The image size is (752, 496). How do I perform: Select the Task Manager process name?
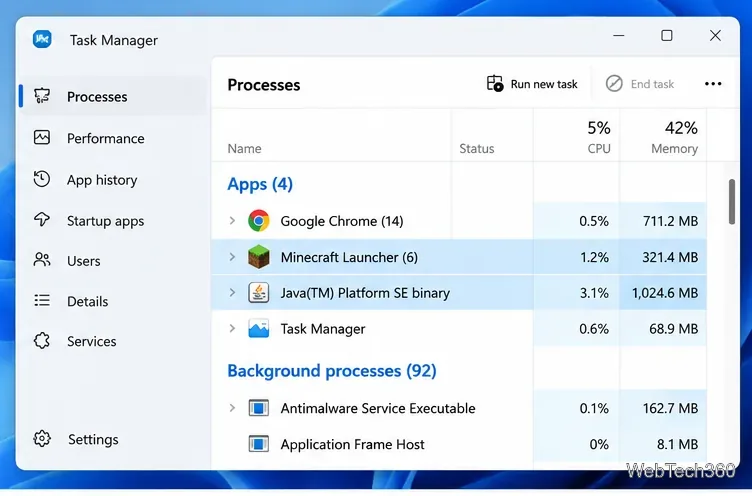pos(323,329)
